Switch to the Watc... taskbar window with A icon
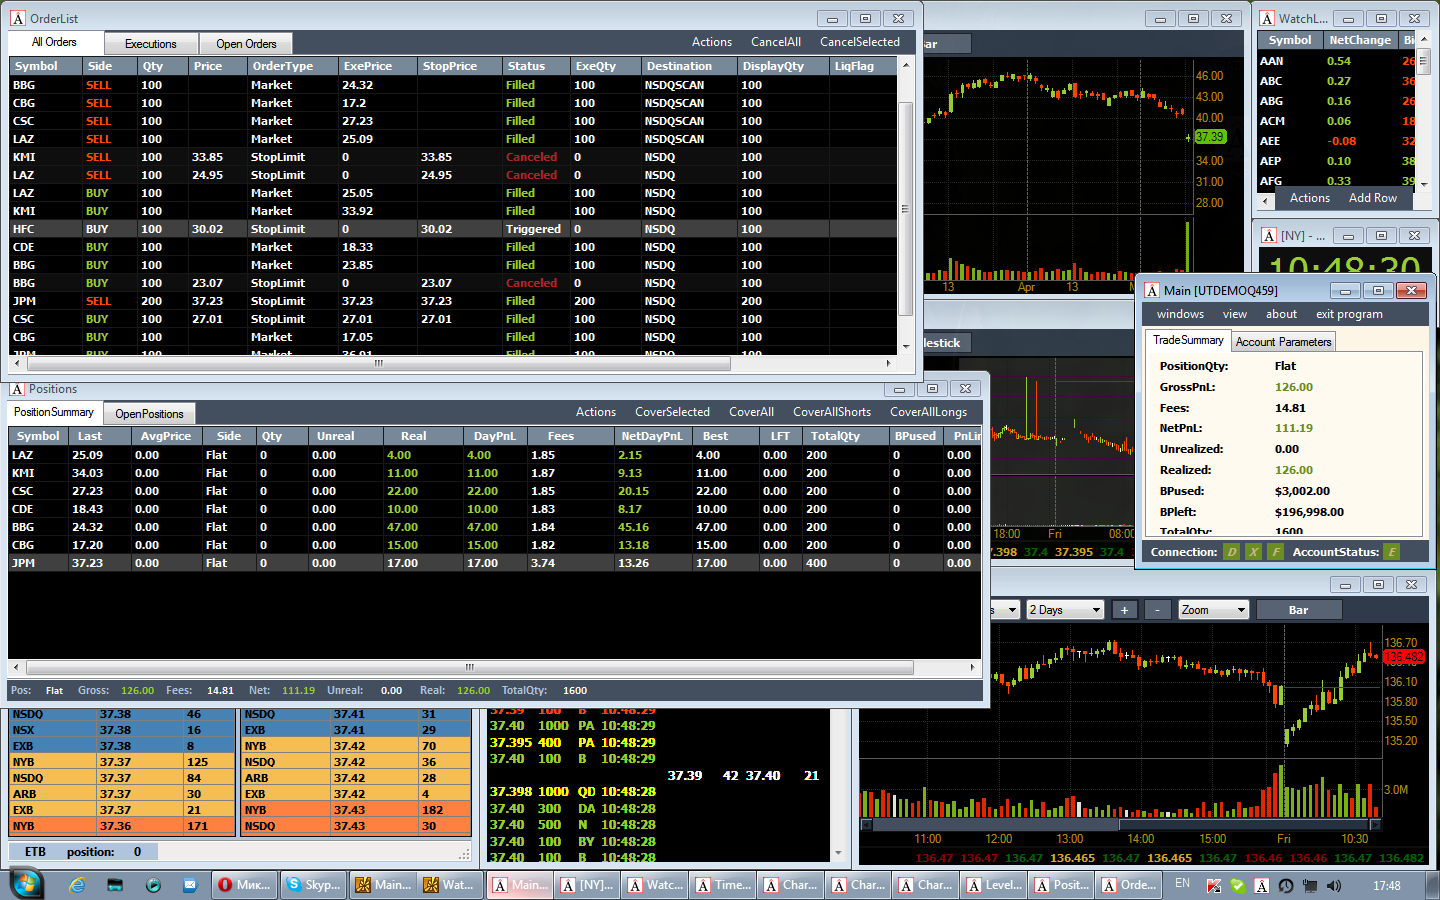This screenshot has width=1440, height=900. click(x=656, y=885)
